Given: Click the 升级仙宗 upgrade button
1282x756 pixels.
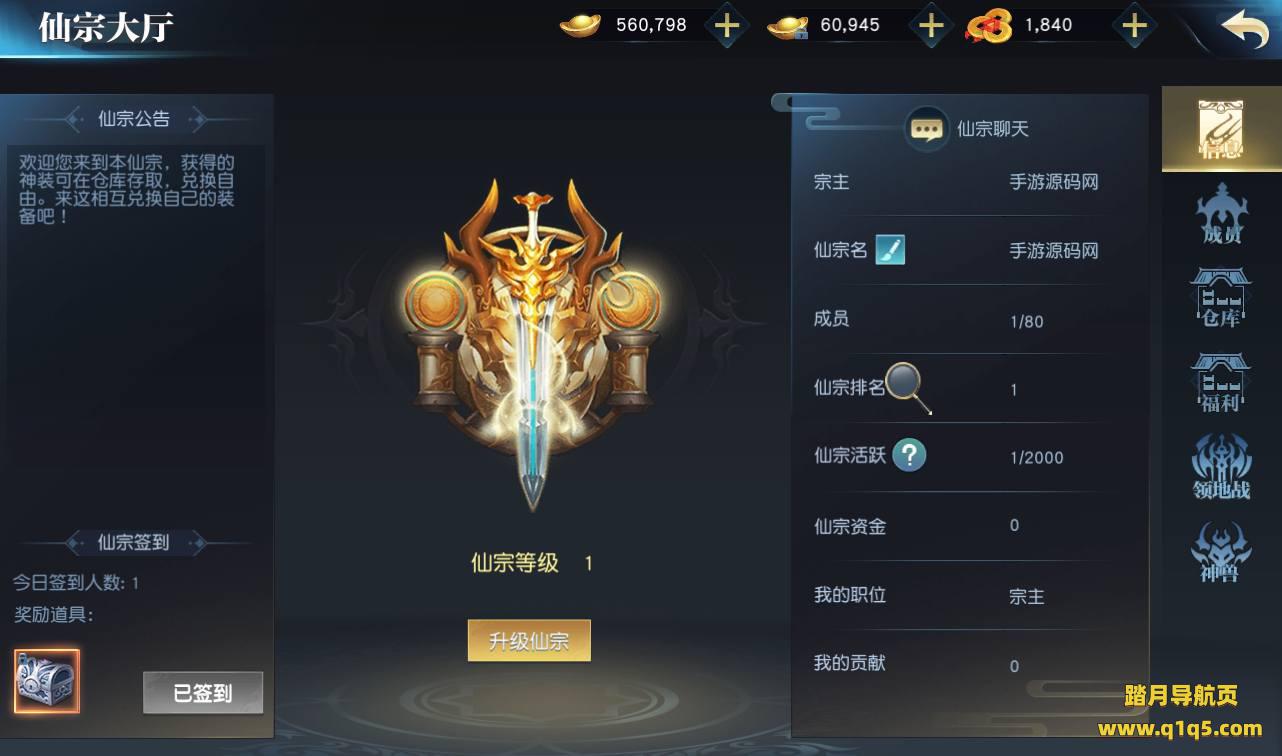Looking at the screenshot, I should click(x=529, y=641).
